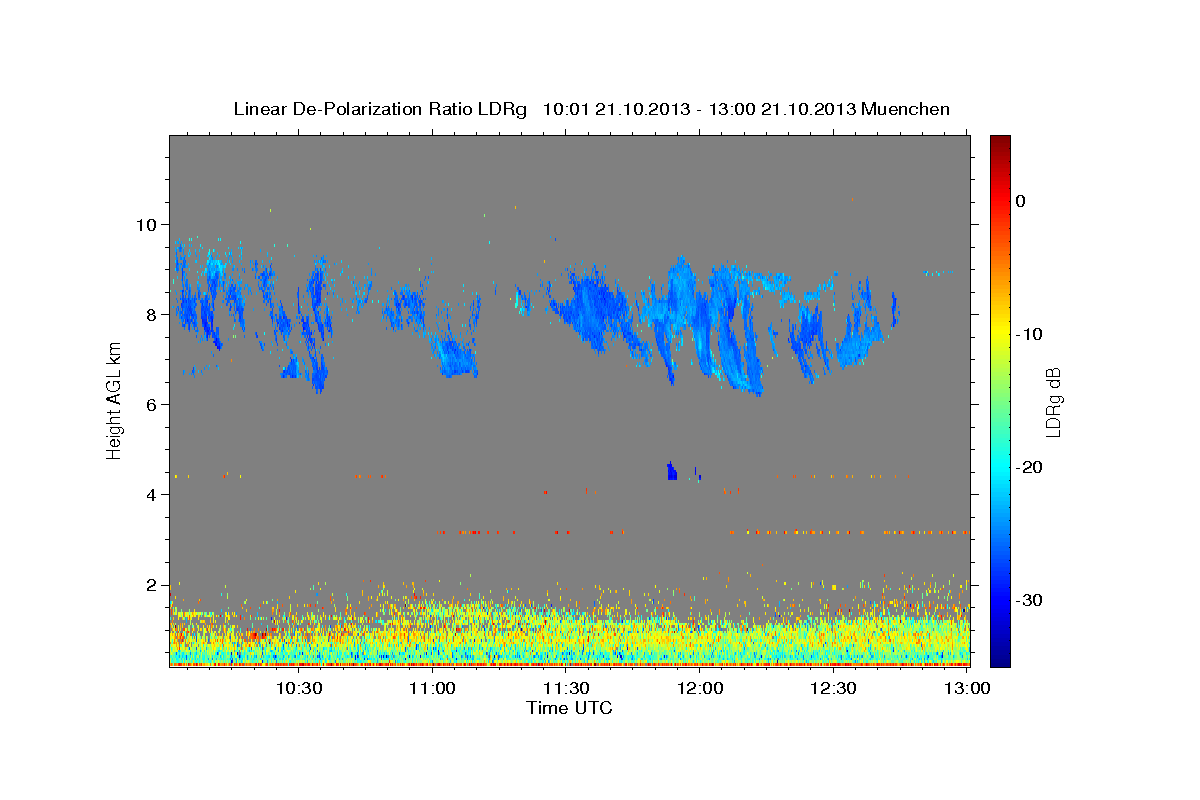Click the plot title 'Linear De-Polarization Ratio LDRg'

(379, 109)
